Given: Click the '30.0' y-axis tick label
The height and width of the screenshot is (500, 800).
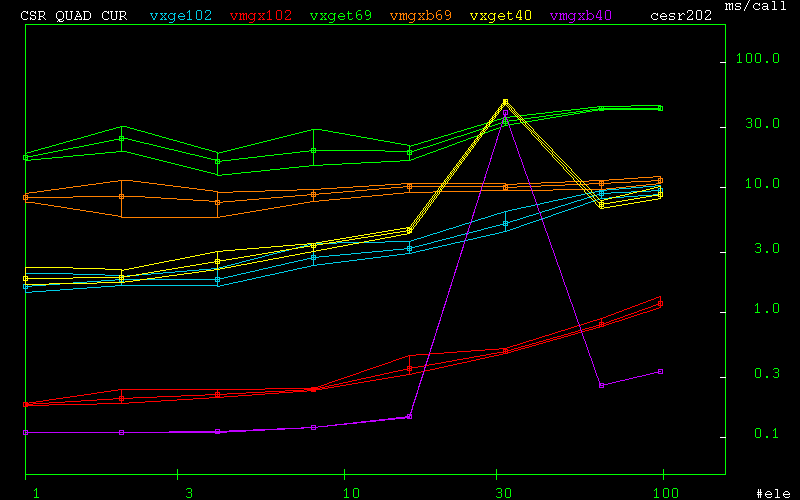Looking at the screenshot, I should pyautogui.click(x=762, y=123).
